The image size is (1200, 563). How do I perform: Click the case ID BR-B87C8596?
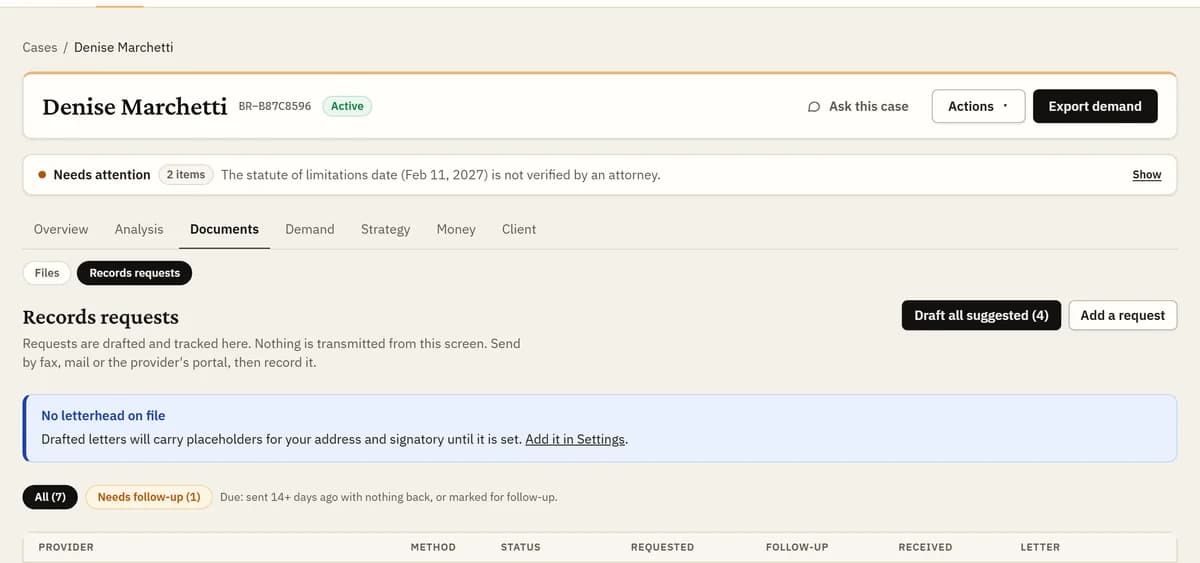tap(275, 105)
